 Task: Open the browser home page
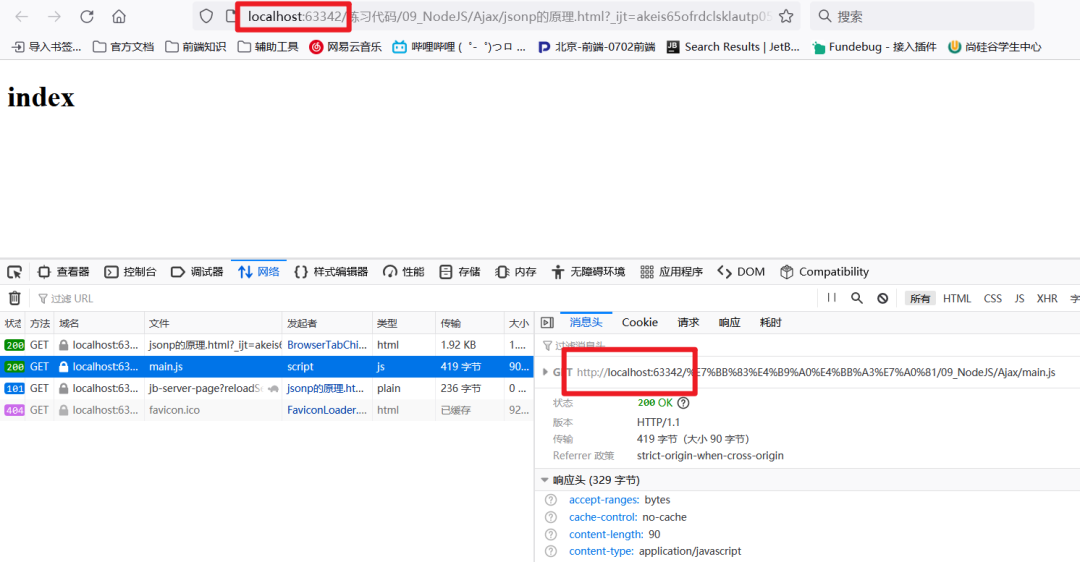(x=119, y=17)
